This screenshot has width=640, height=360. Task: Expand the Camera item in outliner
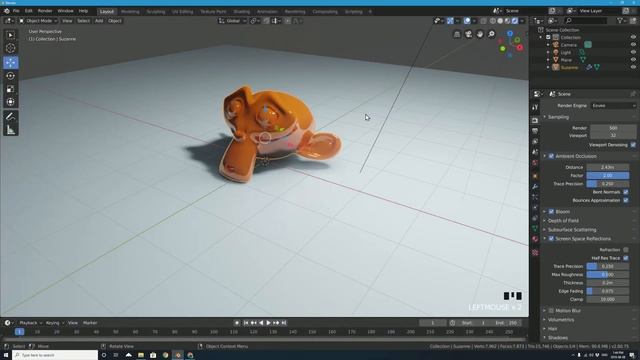[548, 45]
